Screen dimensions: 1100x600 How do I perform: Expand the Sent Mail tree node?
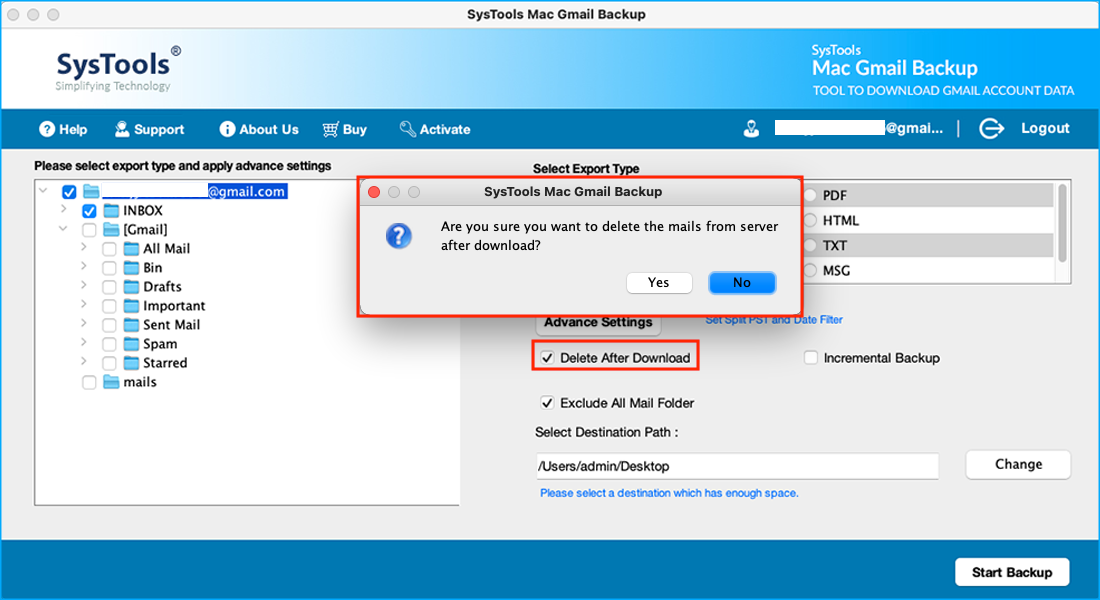[x=83, y=323]
